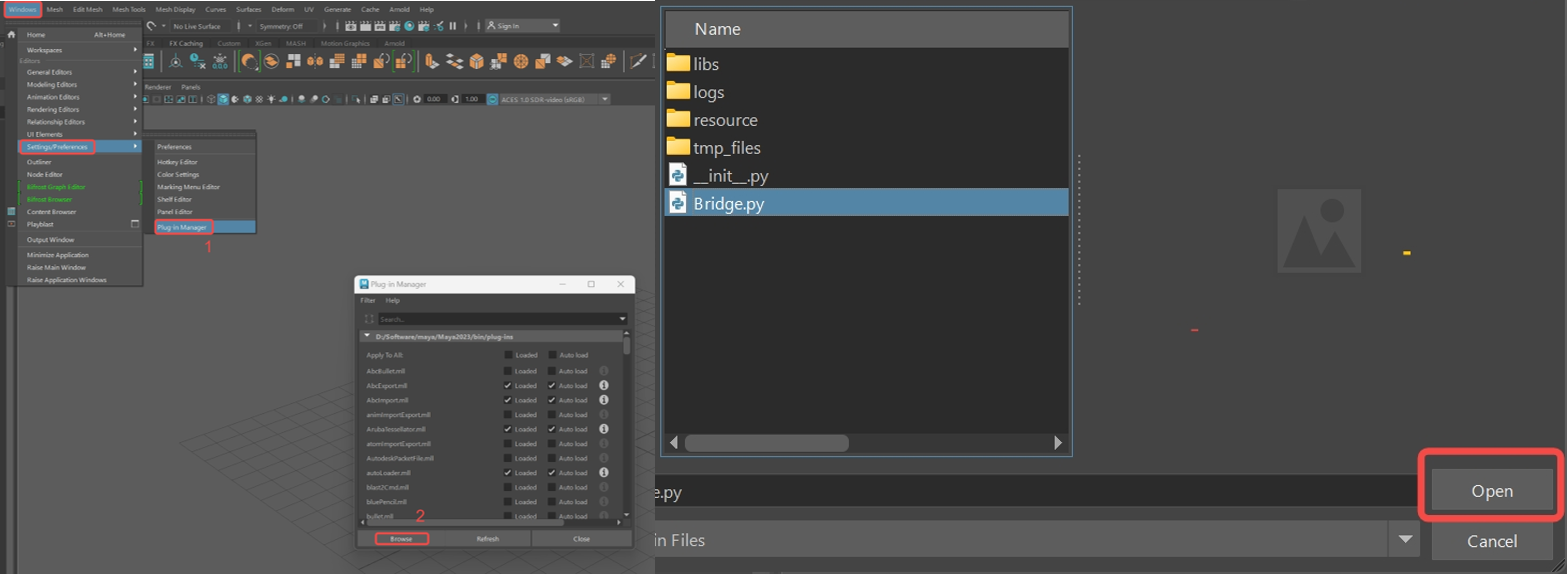Click the pause Viewport 2.0 icon
The height and width of the screenshot is (574, 1567).
point(453,26)
